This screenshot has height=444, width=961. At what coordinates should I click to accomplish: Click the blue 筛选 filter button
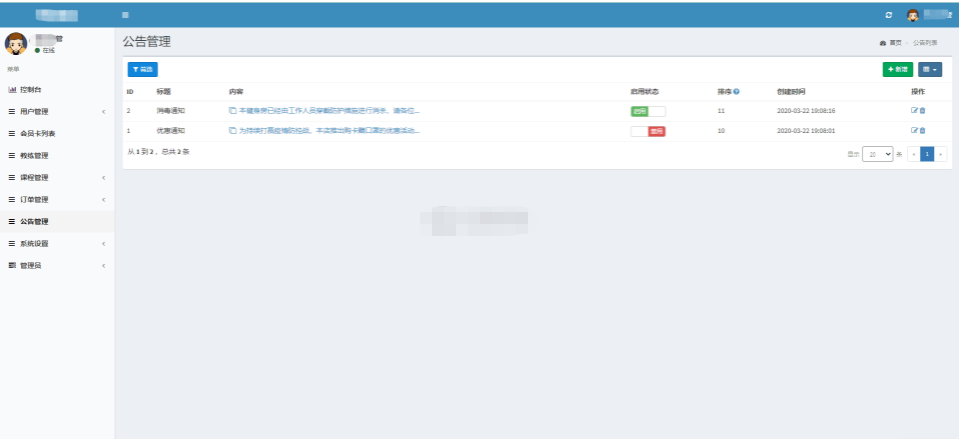click(x=142, y=69)
